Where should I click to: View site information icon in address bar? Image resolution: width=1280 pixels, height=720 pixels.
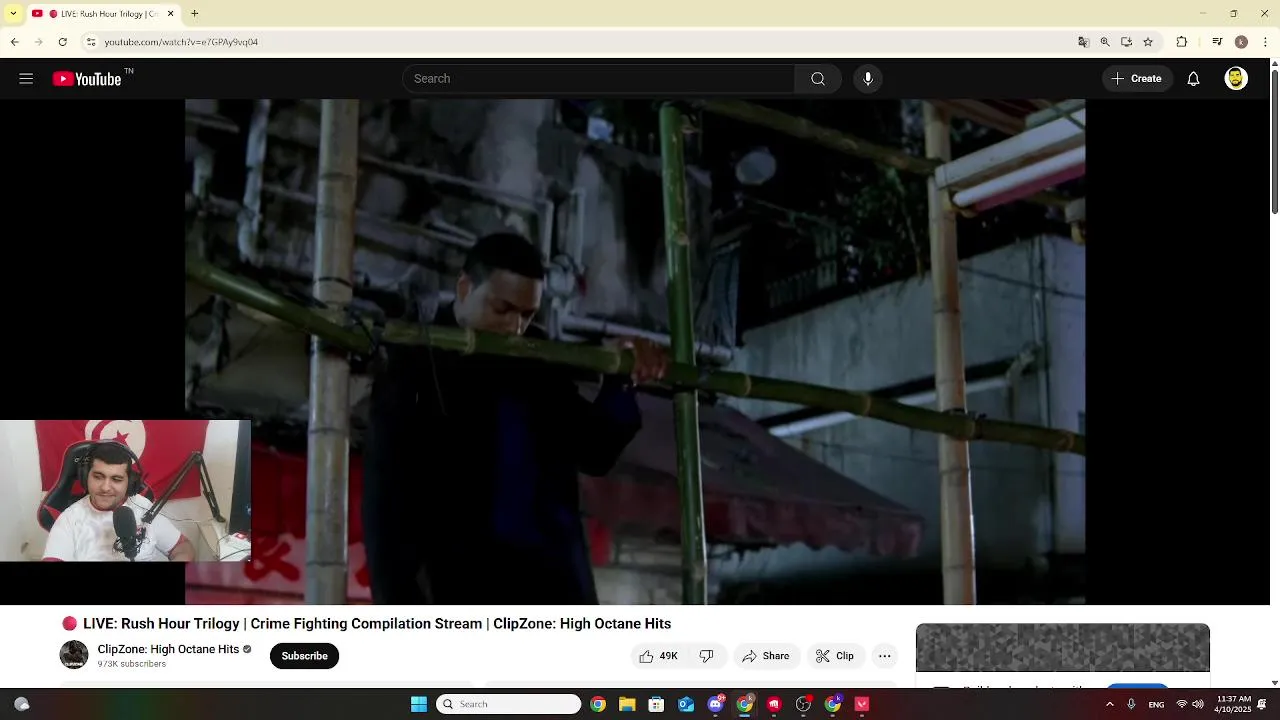[91, 42]
